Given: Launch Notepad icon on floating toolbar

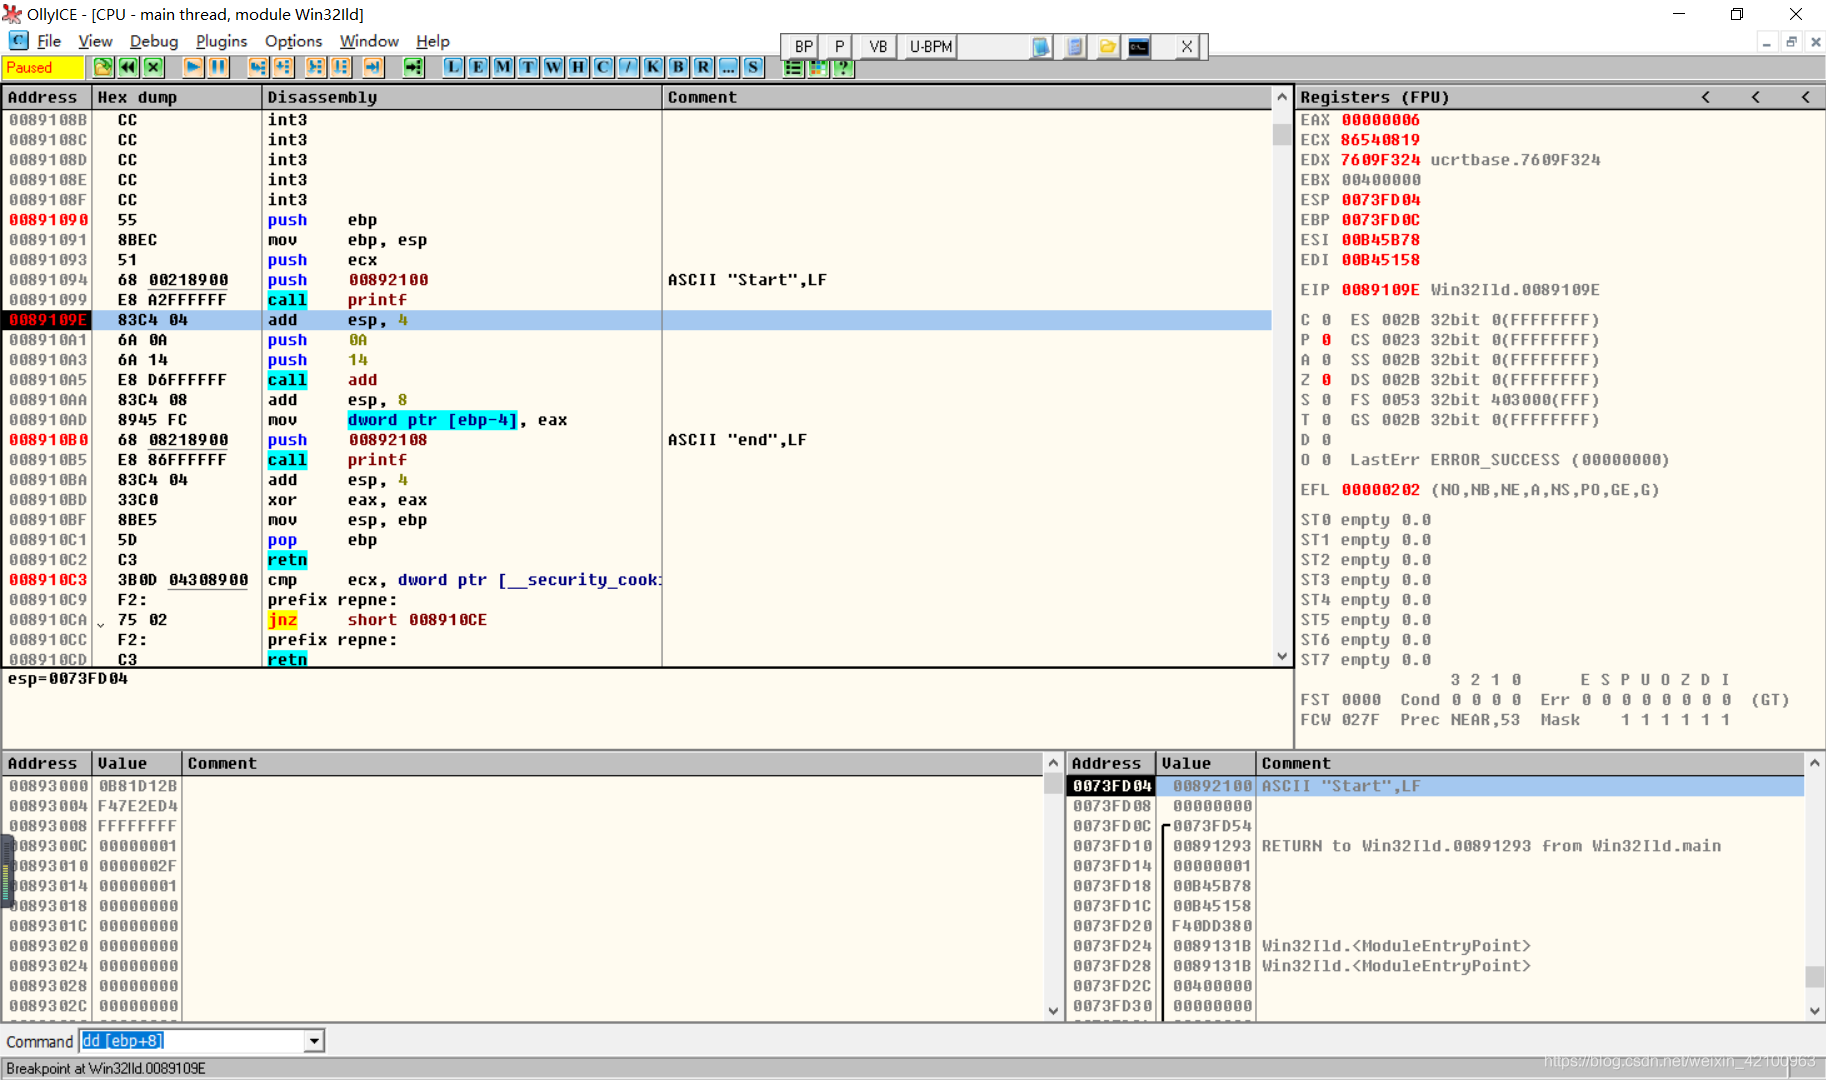Looking at the screenshot, I should tap(1041, 46).
